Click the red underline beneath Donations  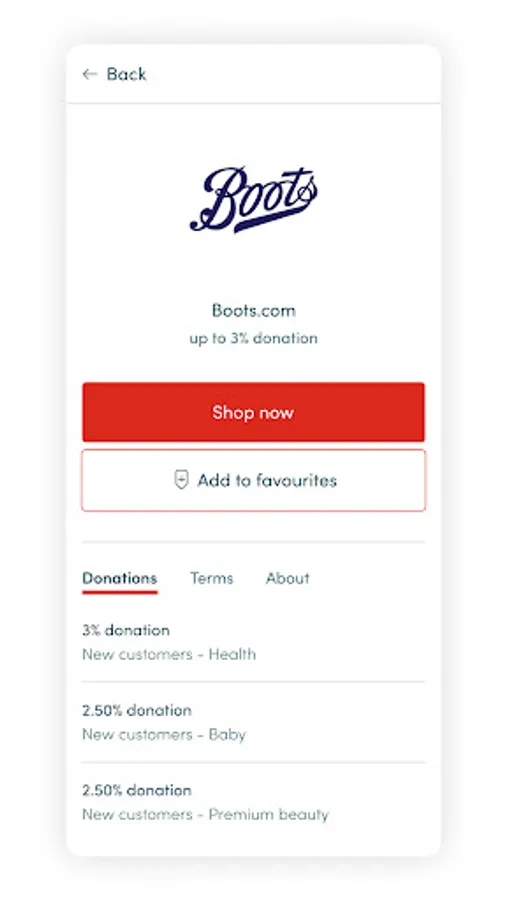pyautogui.click(x=119, y=592)
